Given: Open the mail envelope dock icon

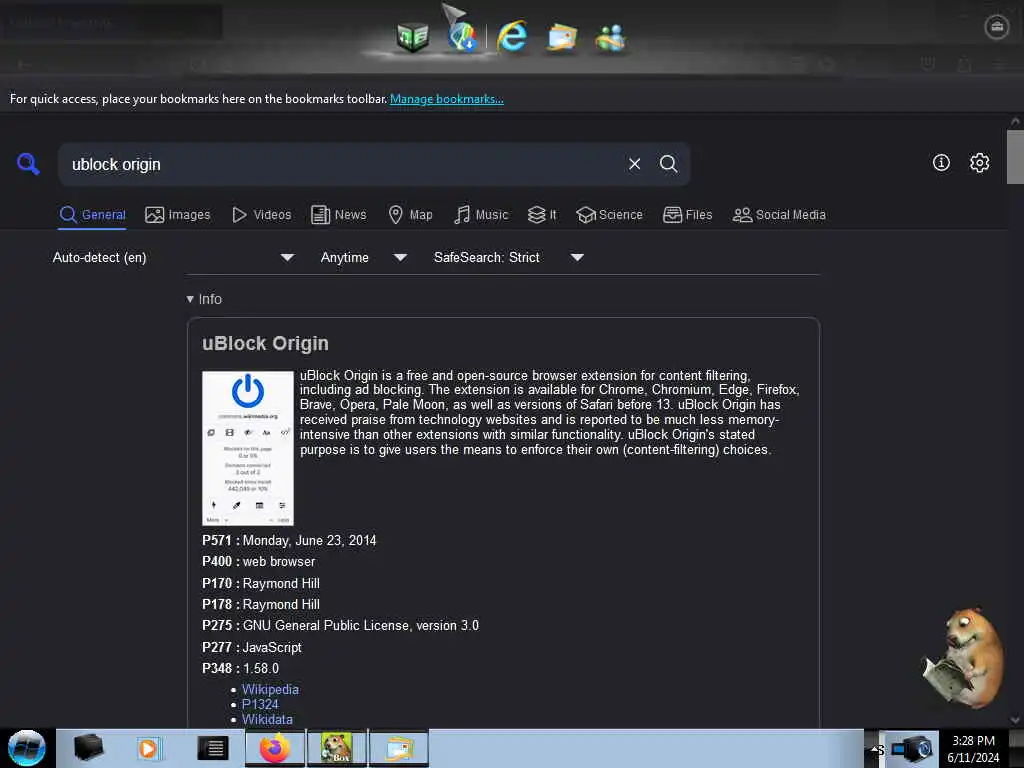Looking at the screenshot, I should pos(562,37).
